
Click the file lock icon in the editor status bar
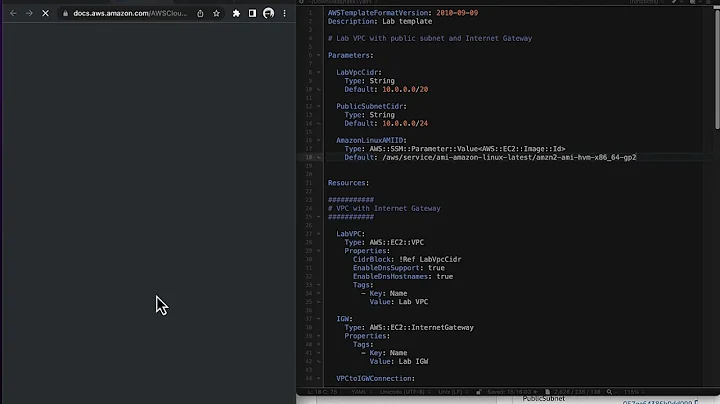(479, 392)
